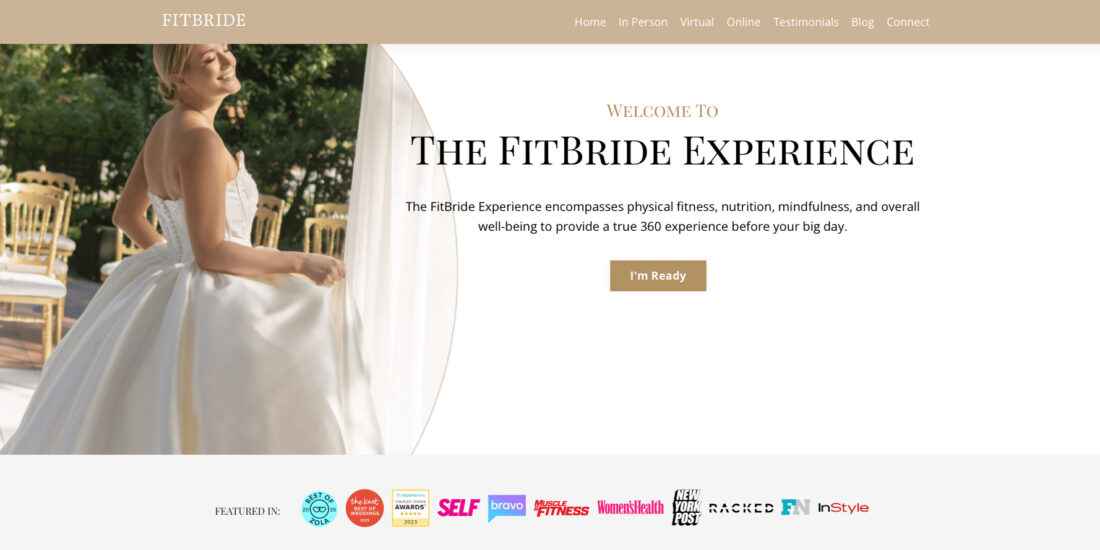This screenshot has height=550, width=1100.
Task: Click the Connect navigation link
Action: pyautogui.click(x=908, y=22)
